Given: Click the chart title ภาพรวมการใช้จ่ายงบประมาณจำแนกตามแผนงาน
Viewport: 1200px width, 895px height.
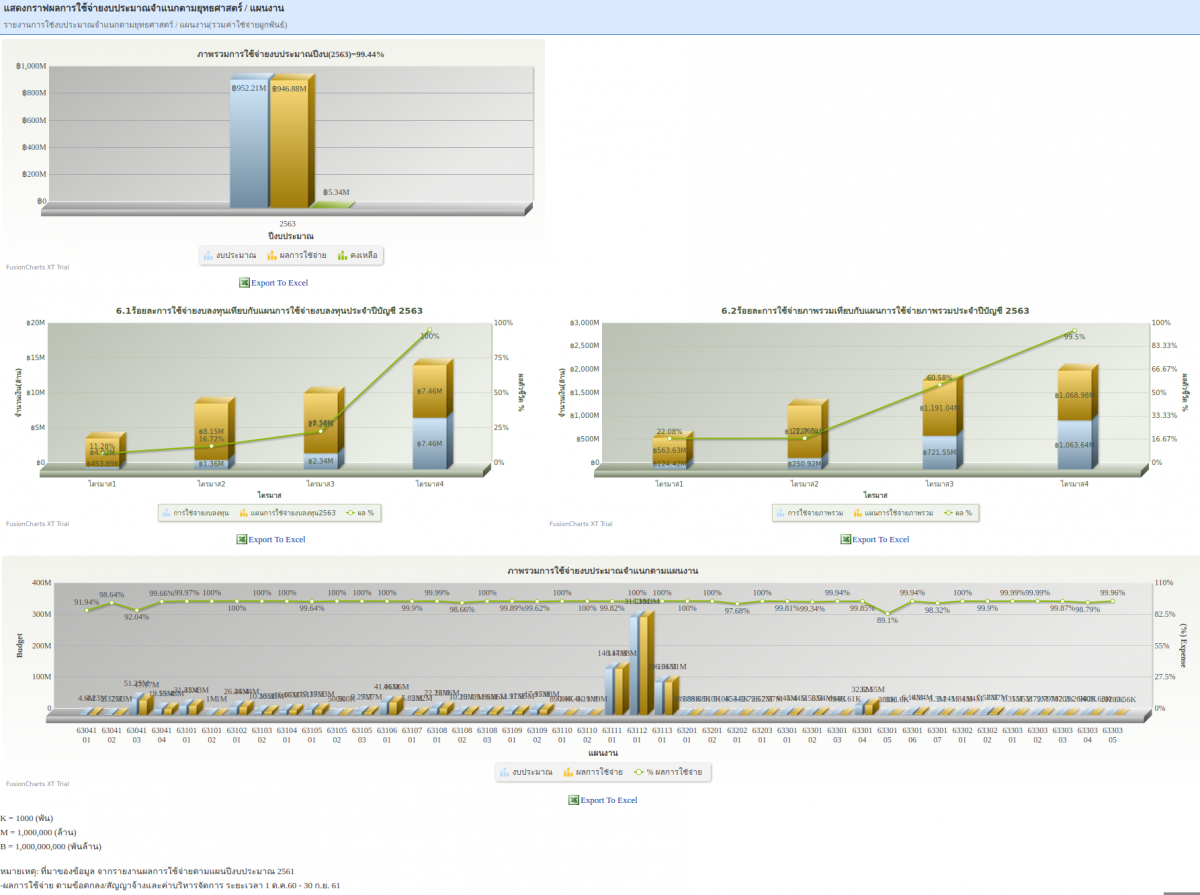Looking at the screenshot, I should [x=602, y=570].
